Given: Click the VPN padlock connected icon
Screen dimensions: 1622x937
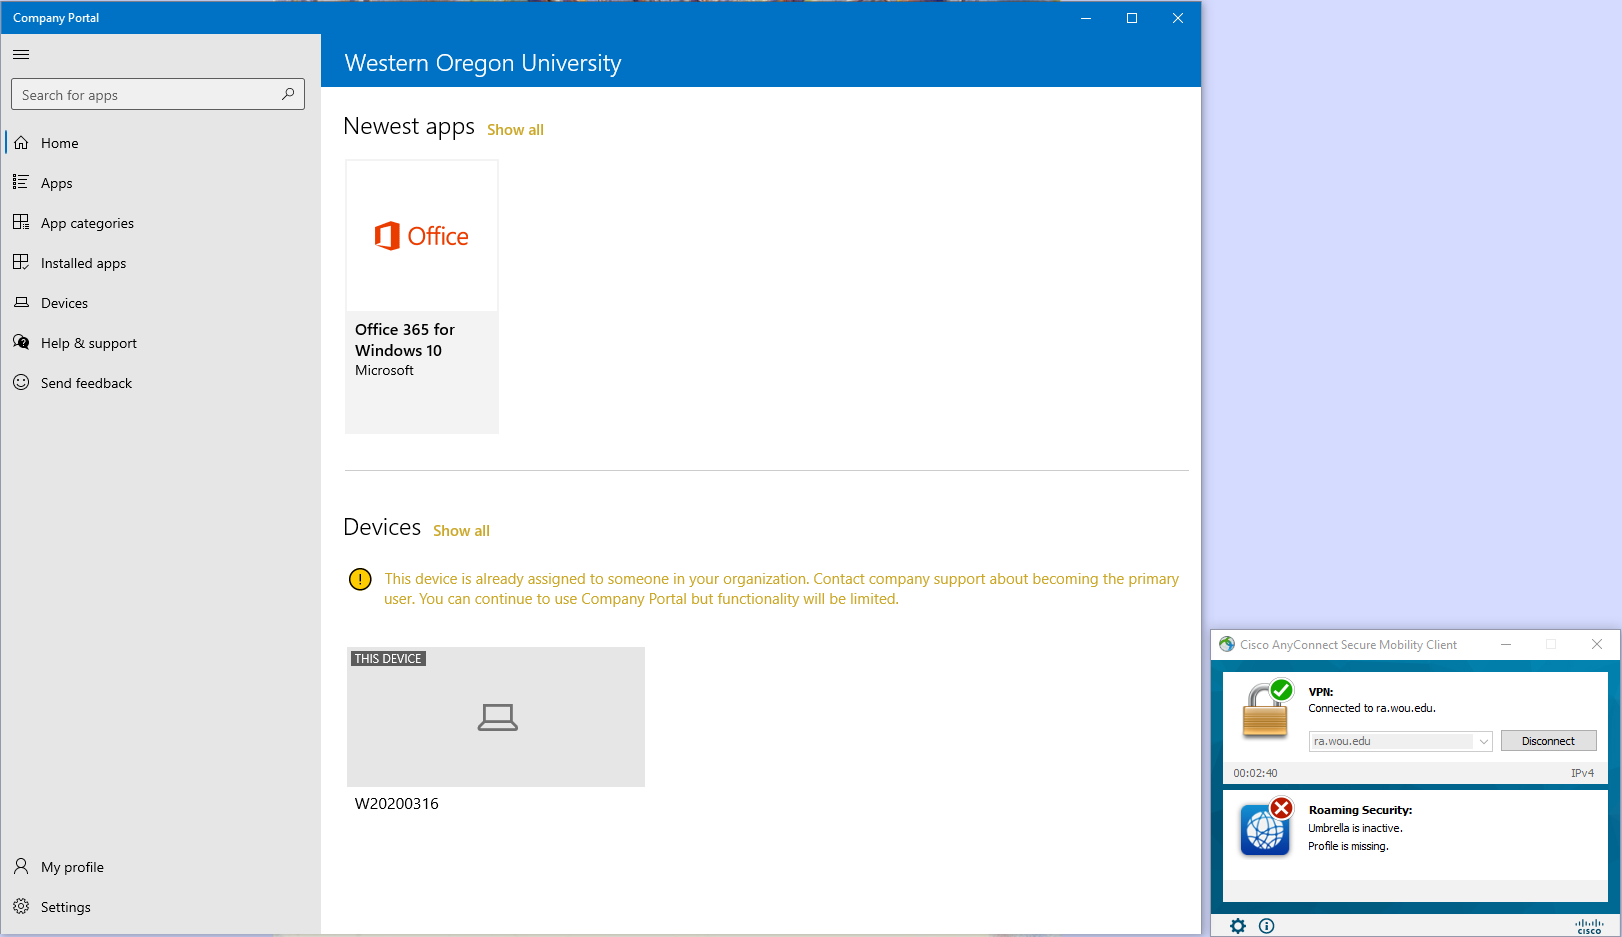Looking at the screenshot, I should (x=1267, y=708).
